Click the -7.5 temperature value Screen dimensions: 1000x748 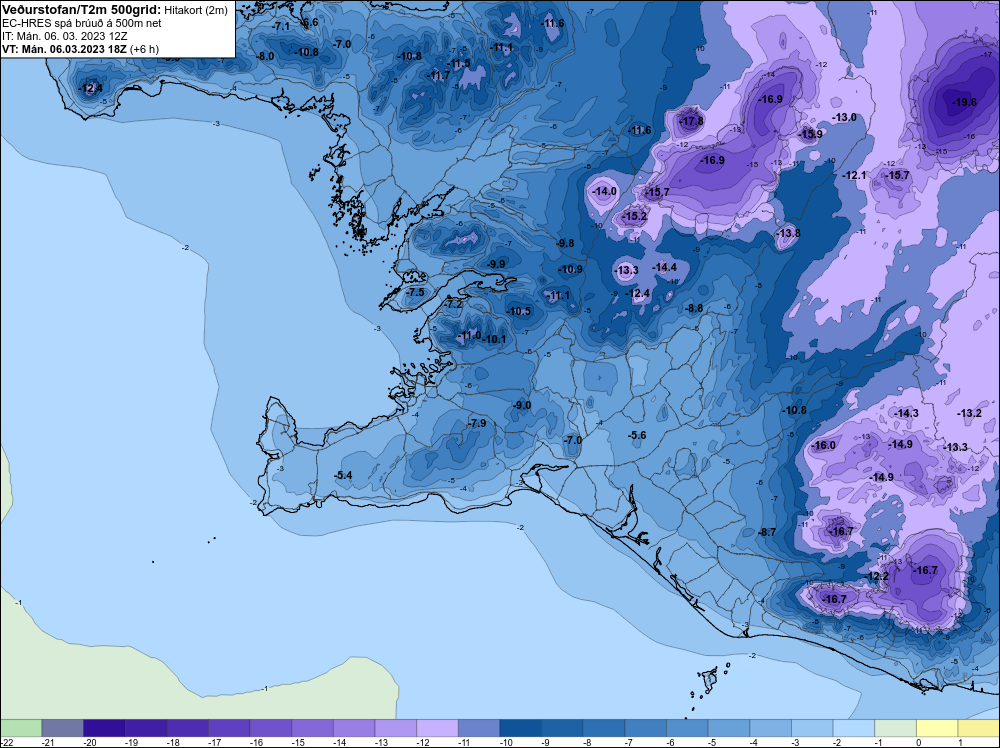click(415, 293)
